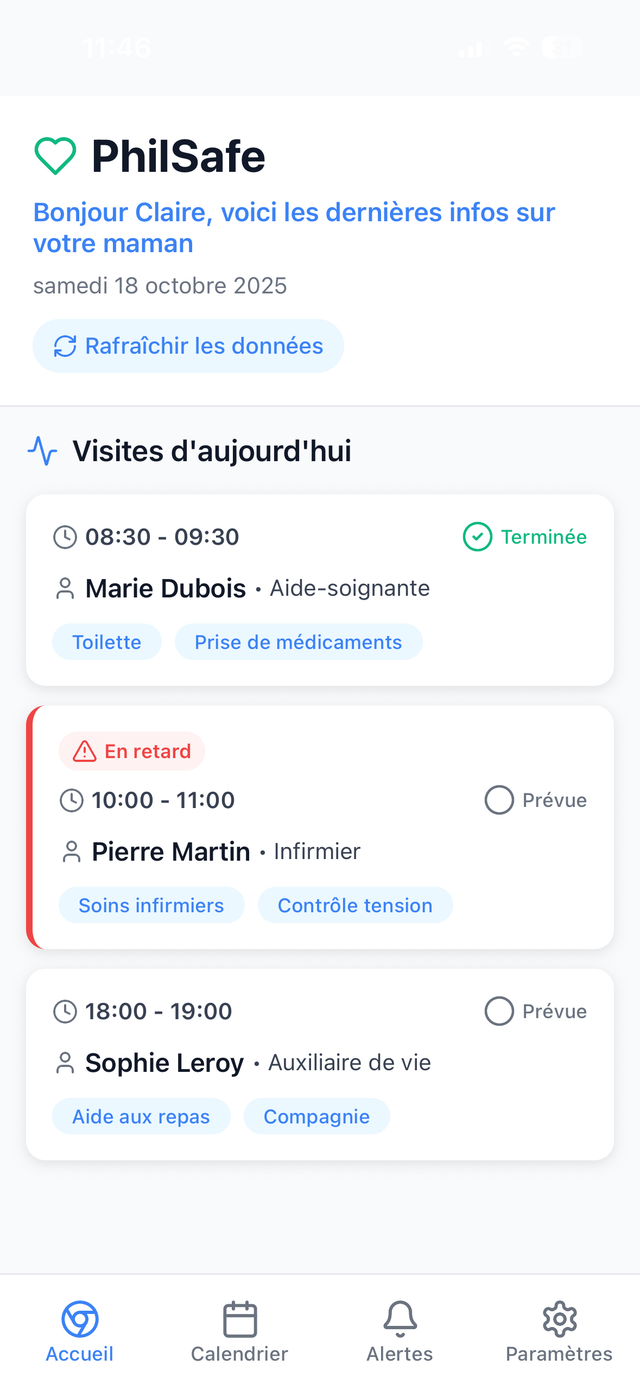Tap the Aide aux repas tag

coord(141,1116)
